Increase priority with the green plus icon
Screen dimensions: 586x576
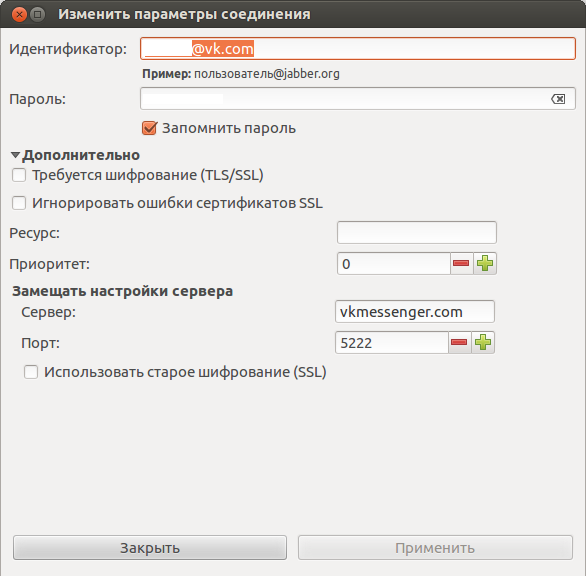(485, 264)
